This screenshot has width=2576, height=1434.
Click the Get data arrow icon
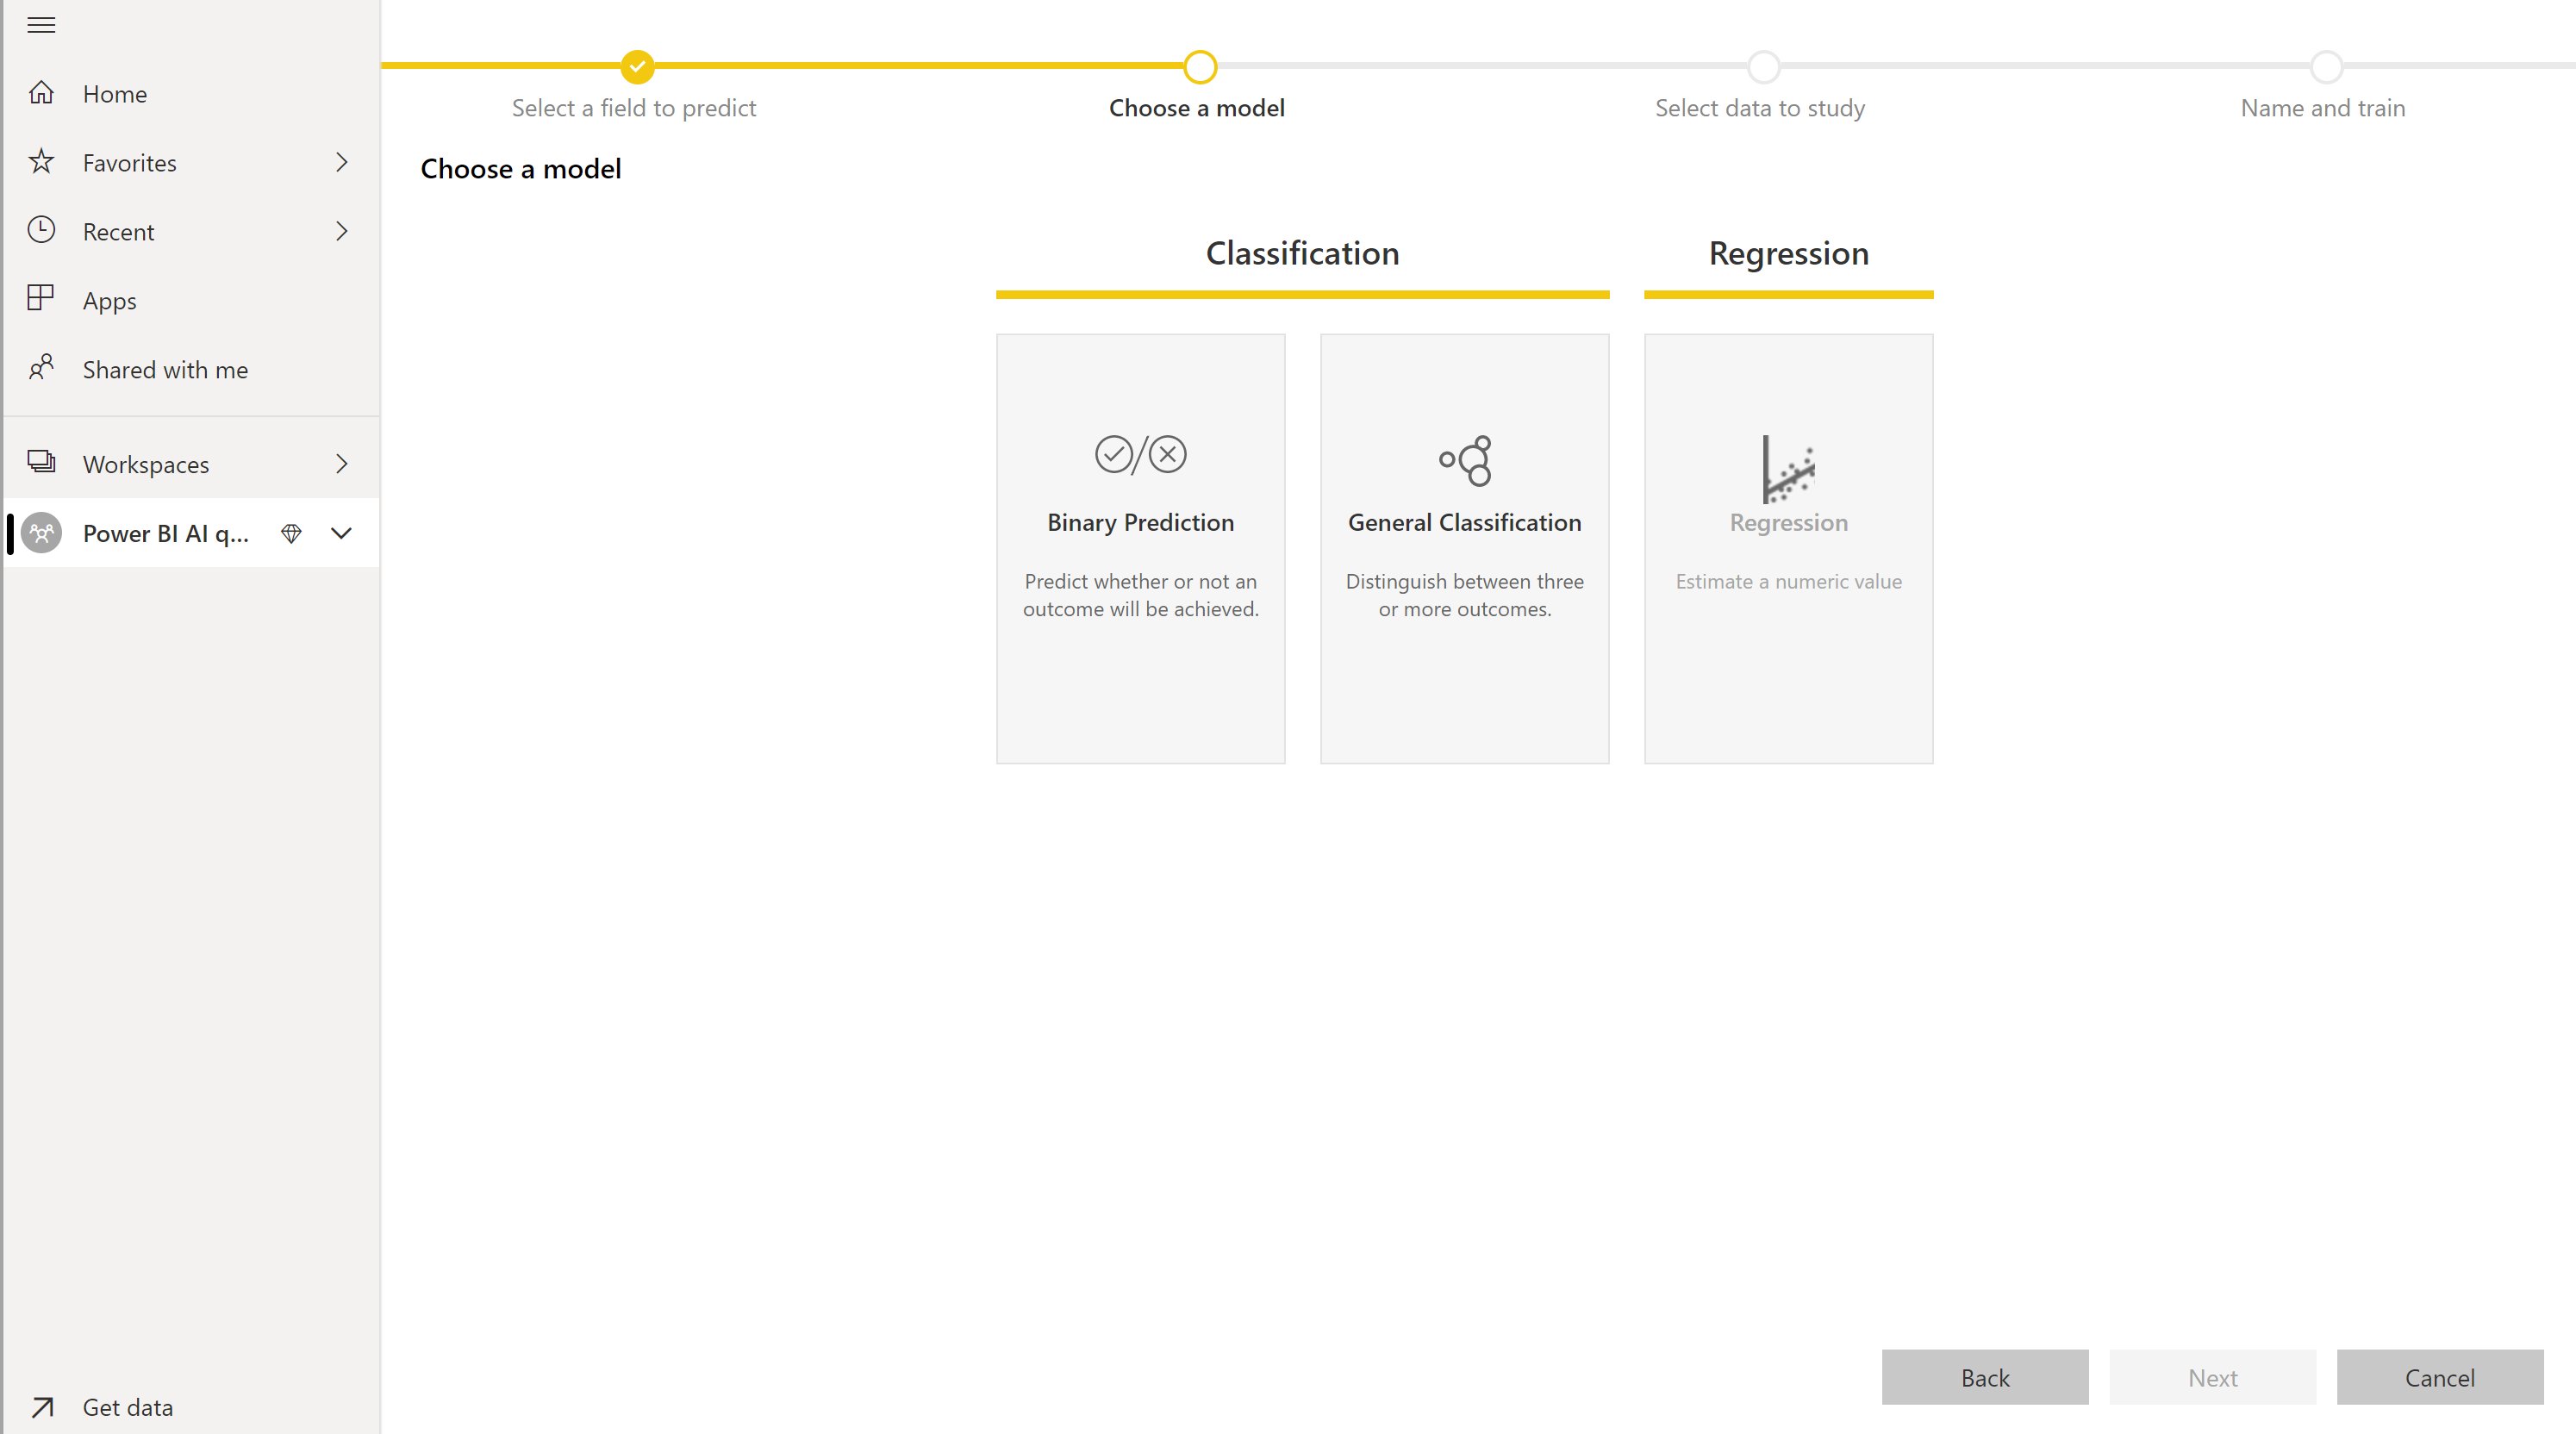41,1407
